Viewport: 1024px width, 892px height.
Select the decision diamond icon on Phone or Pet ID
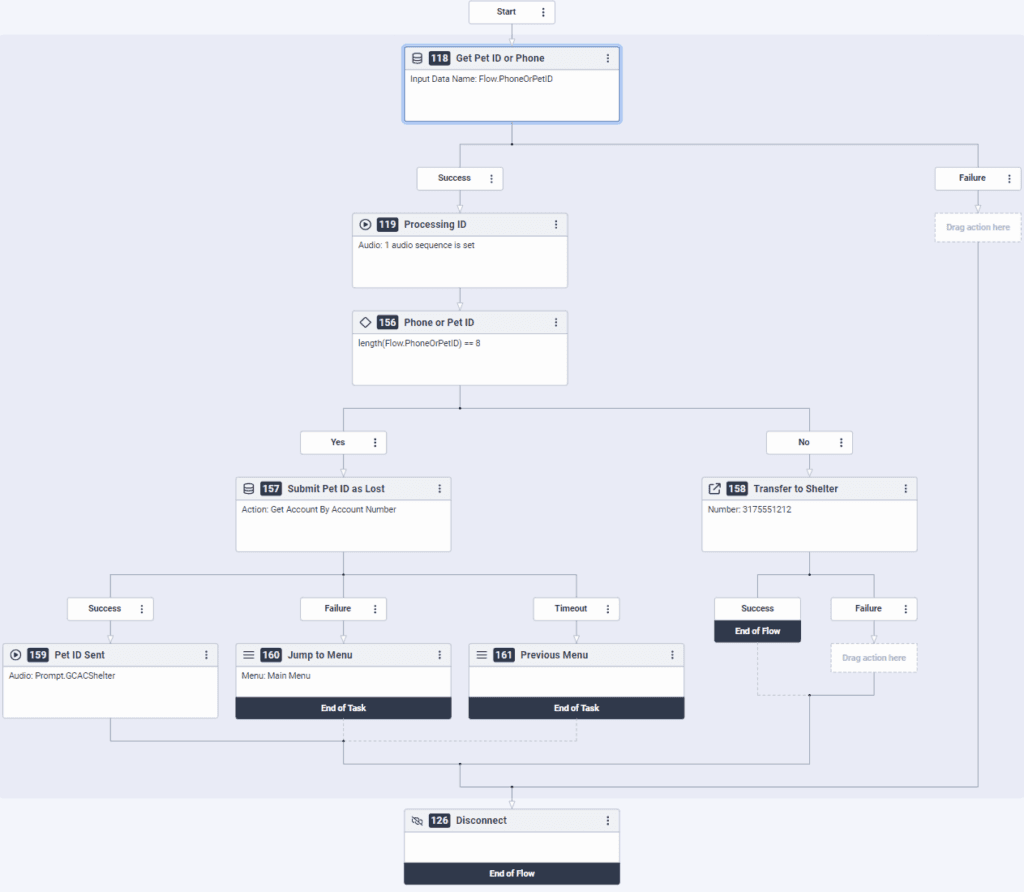tap(365, 322)
